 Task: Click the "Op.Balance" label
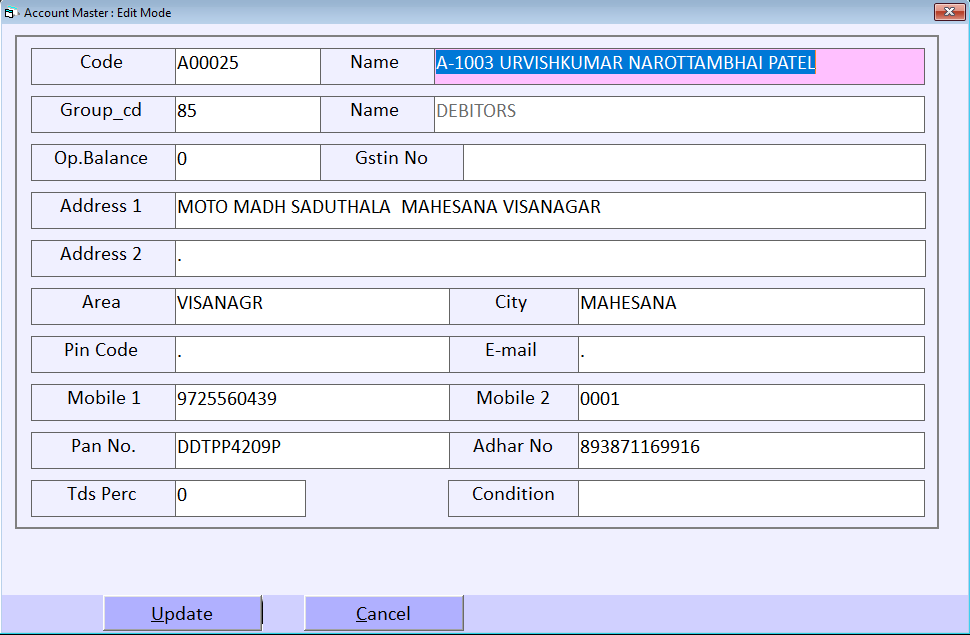click(101, 158)
